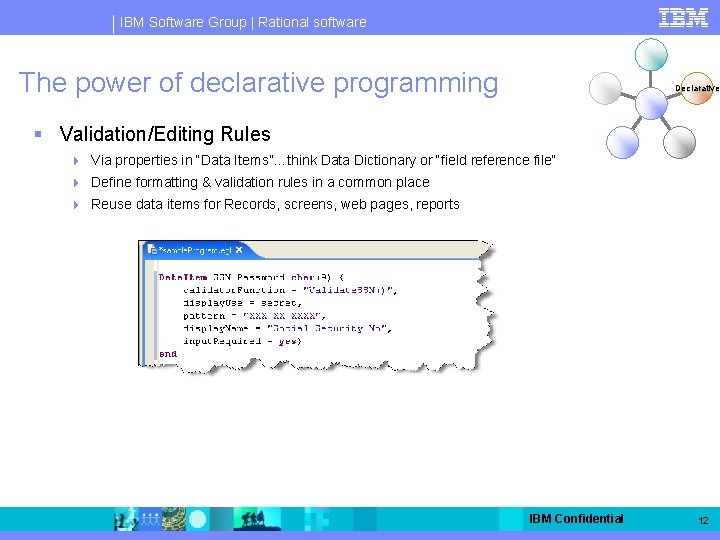Viewport: 720px width, 540px height.
Task: Click "Reuse data items for Records, screens, web pages, reports"
Action: pos(275,204)
